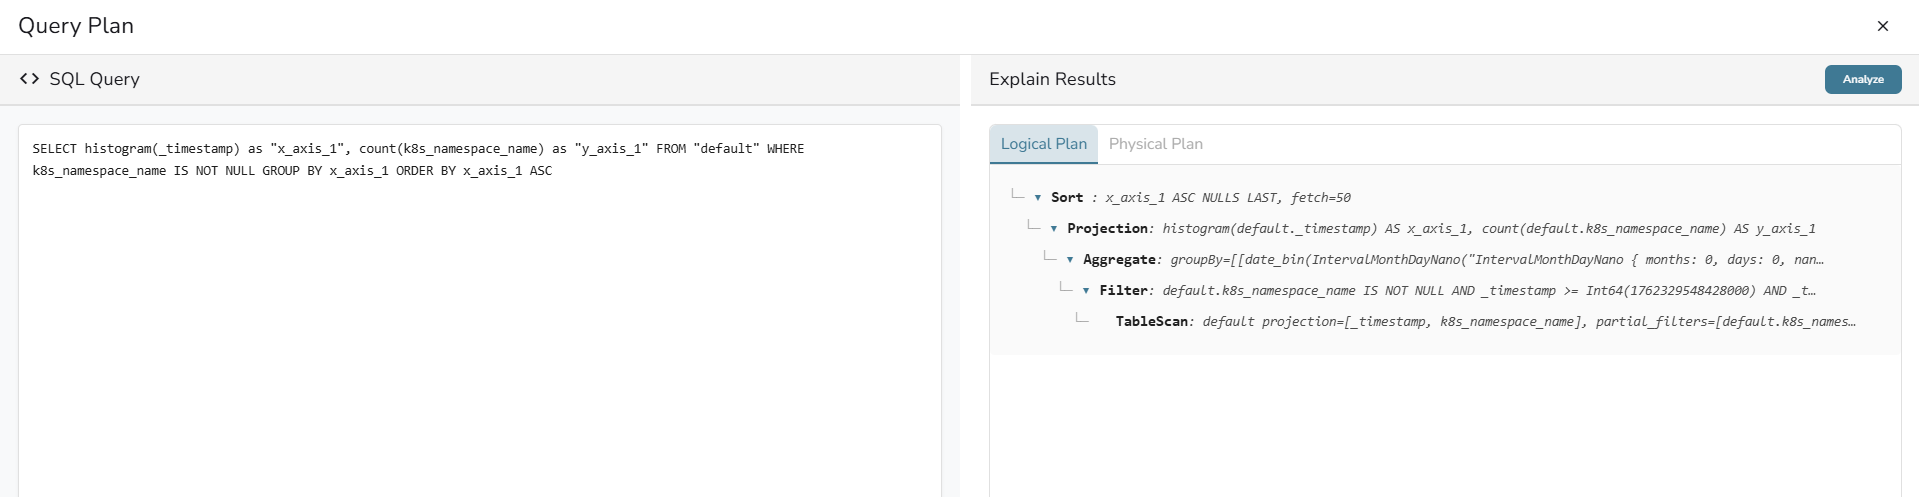
Task: Switch to the Physical Plan tab
Action: 1155,144
